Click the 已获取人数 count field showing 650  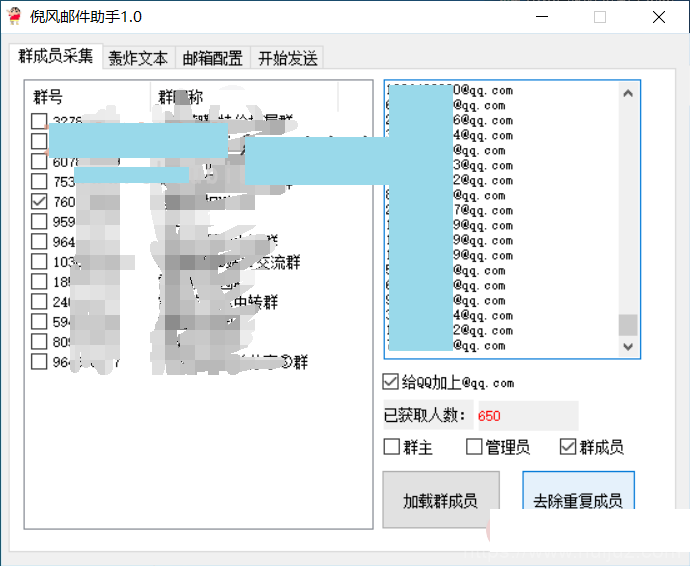click(x=528, y=415)
